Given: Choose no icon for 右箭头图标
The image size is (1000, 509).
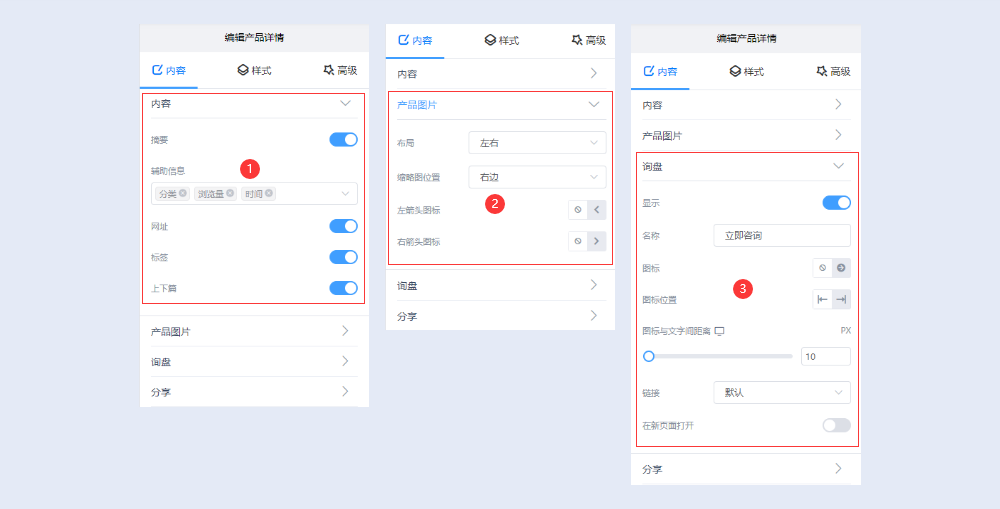Looking at the screenshot, I should point(577,241).
